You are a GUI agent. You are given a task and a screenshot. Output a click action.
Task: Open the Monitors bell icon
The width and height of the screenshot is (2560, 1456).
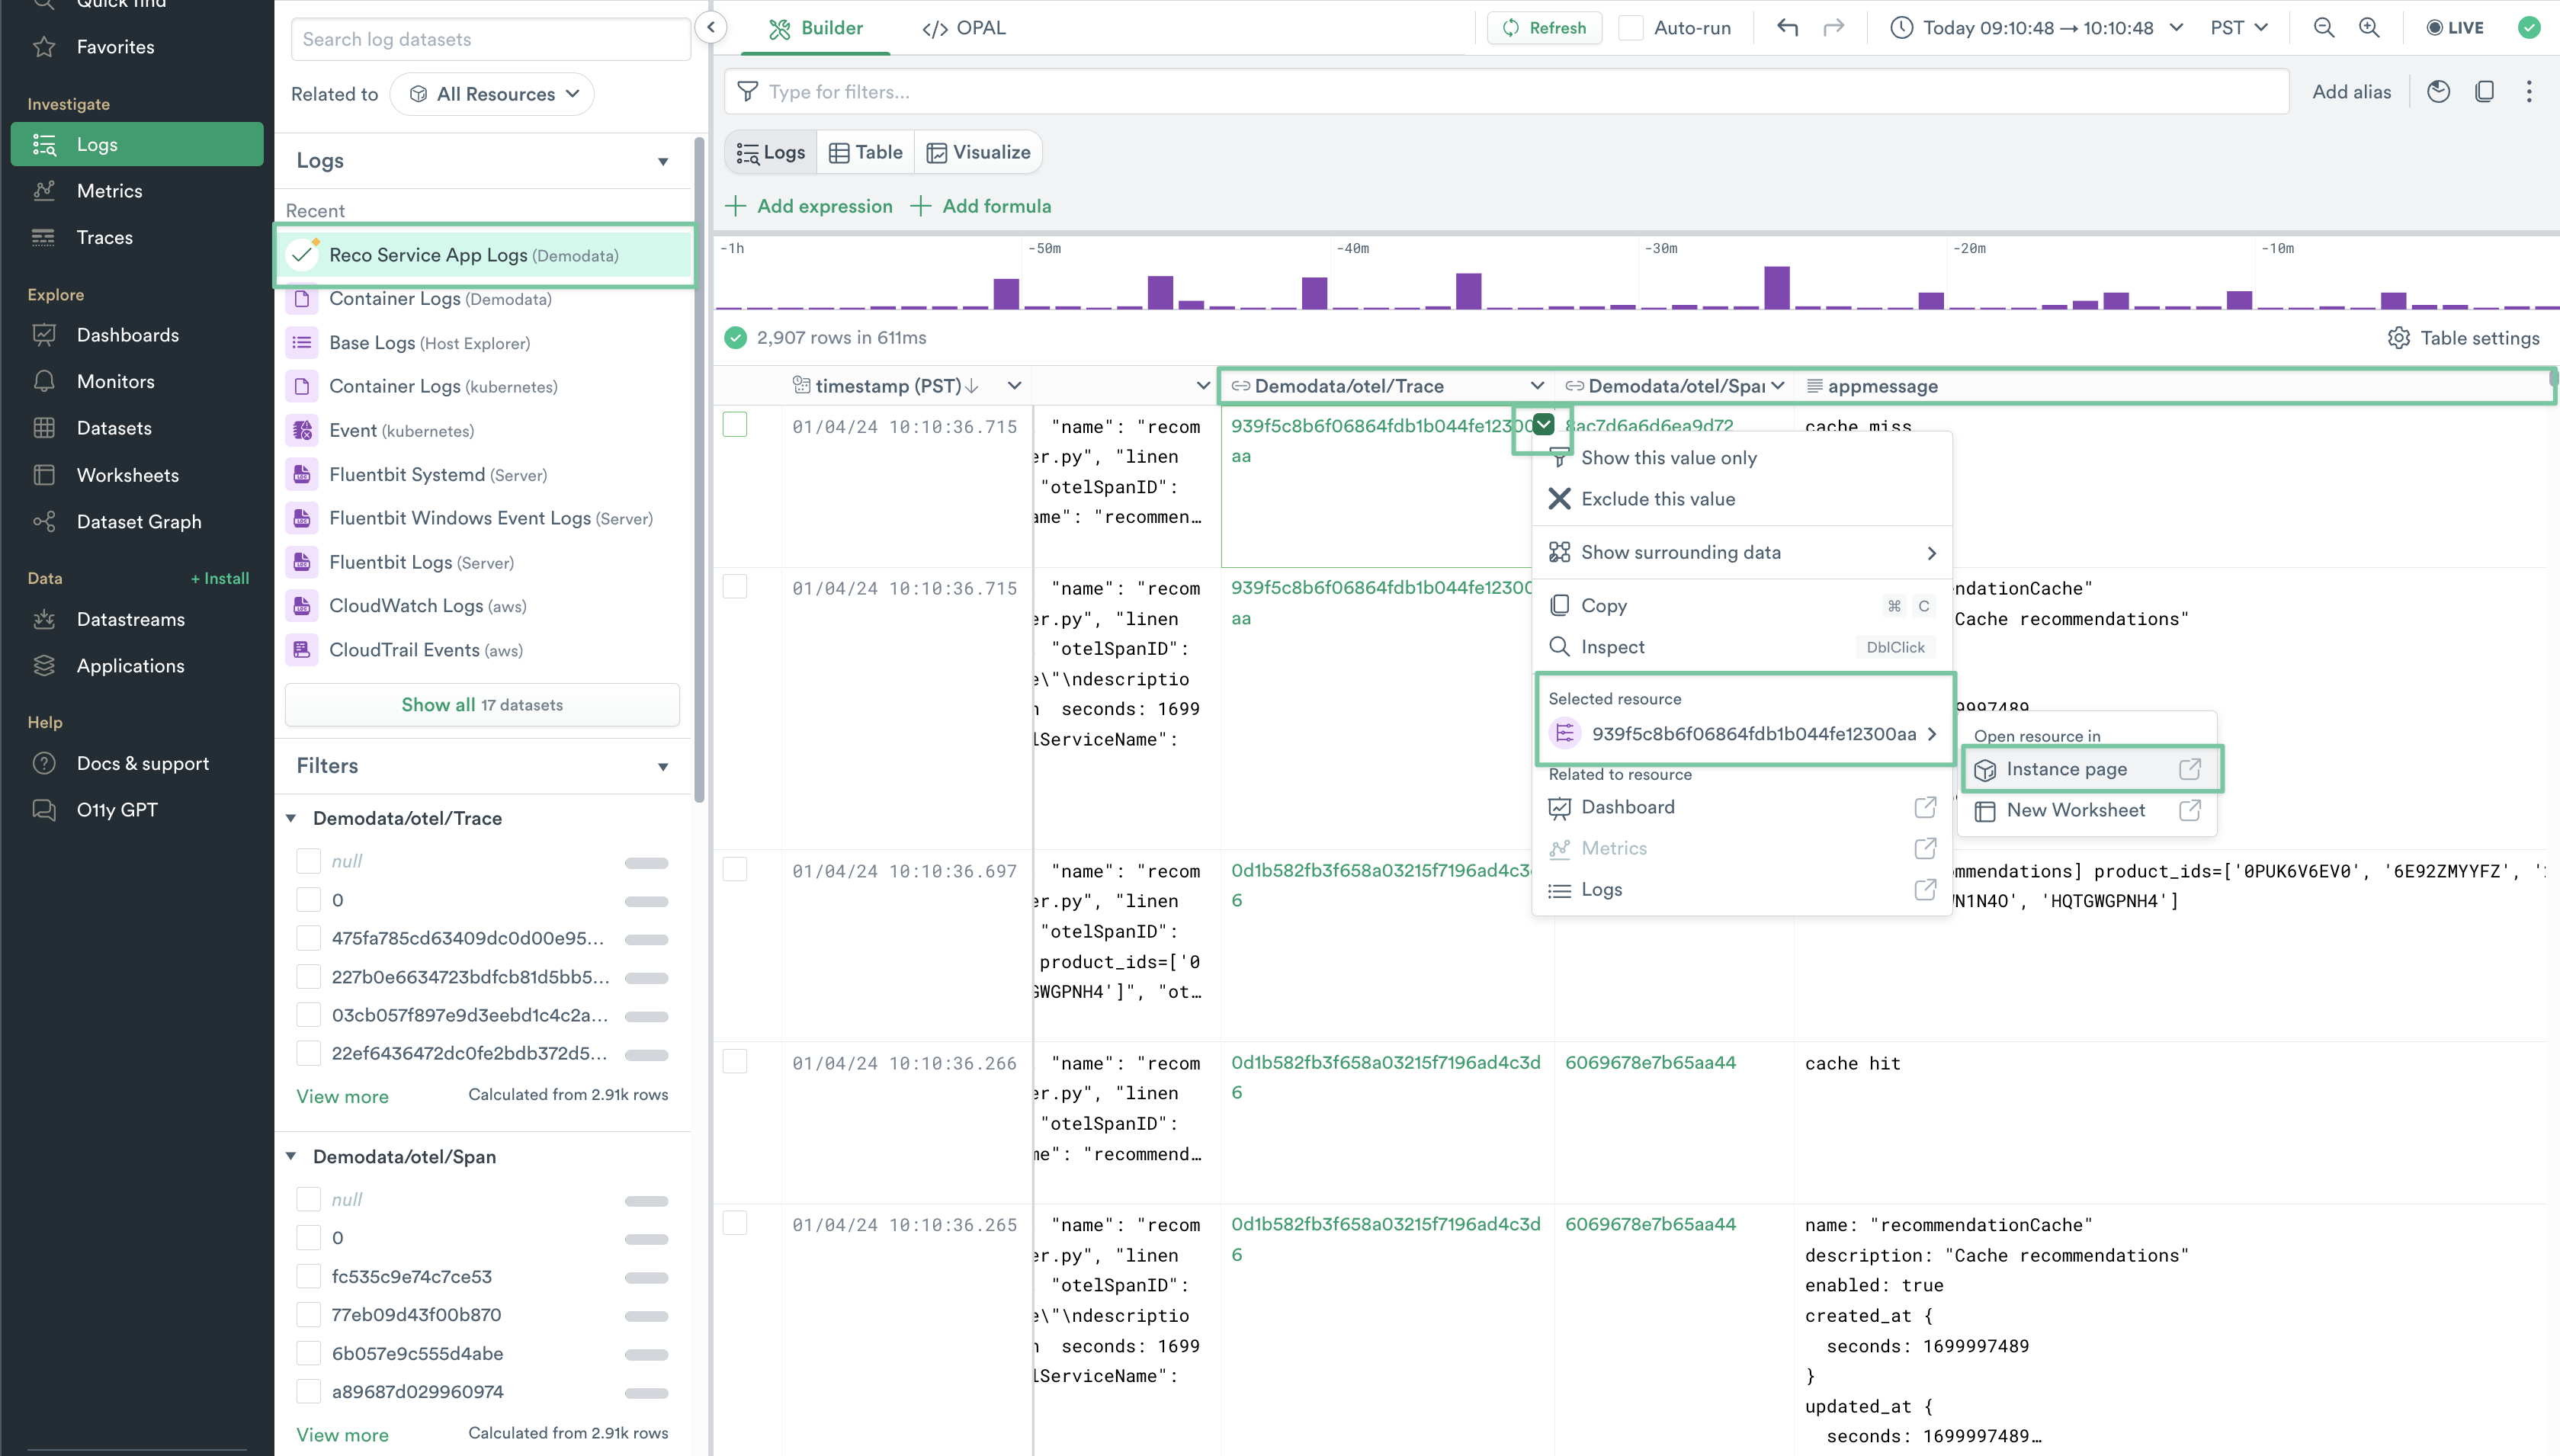click(x=44, y=381)
